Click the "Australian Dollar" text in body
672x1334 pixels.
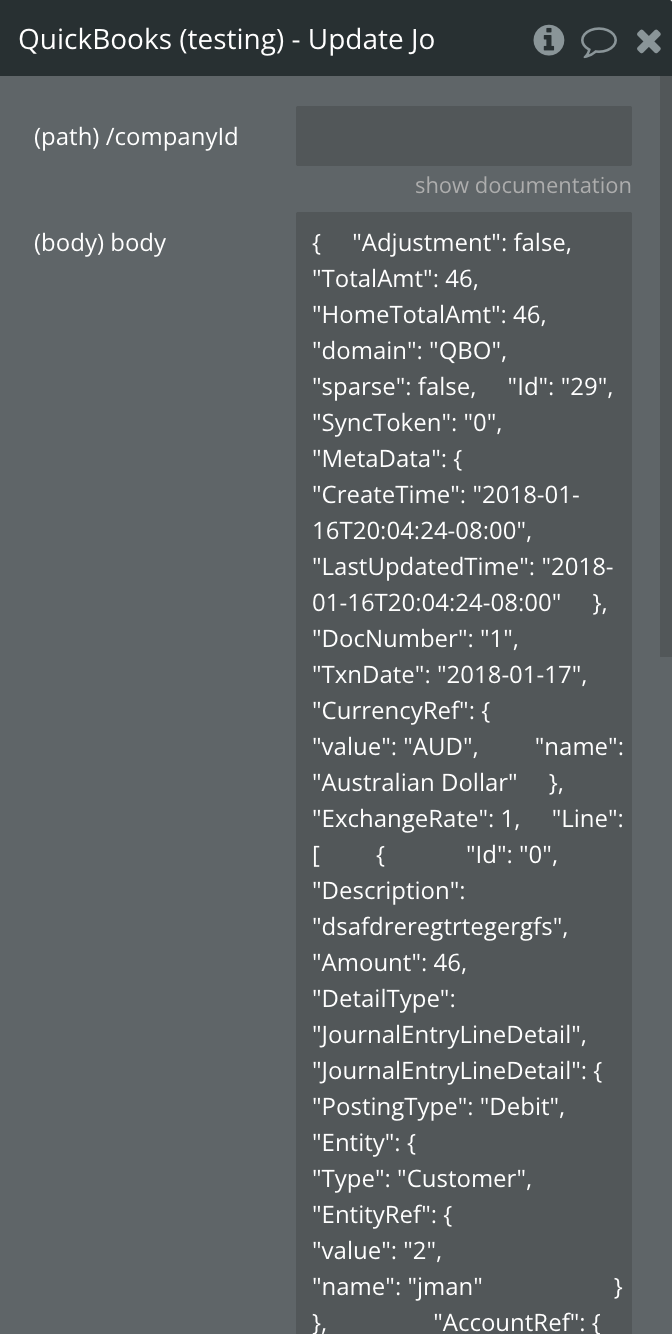415,783
